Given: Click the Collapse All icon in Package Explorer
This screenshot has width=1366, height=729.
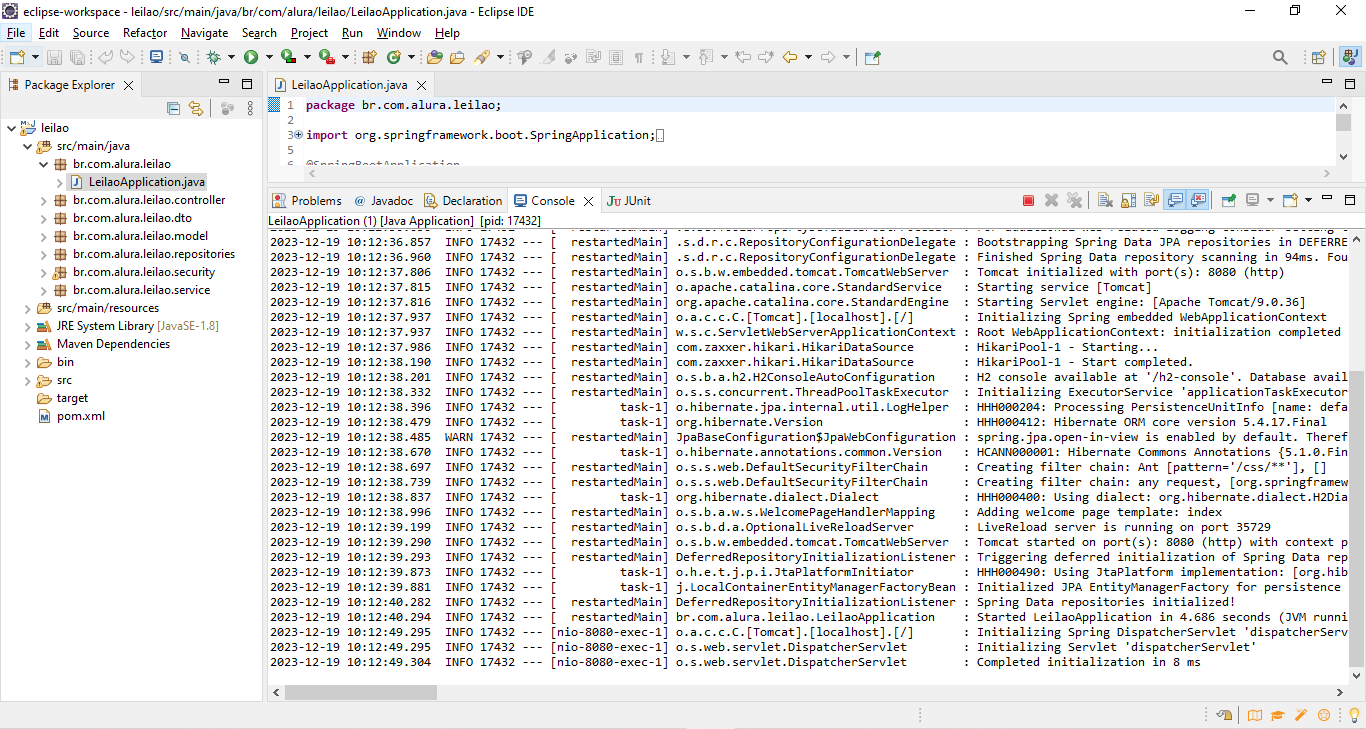Looking at the screenshot, I should 173,108.
